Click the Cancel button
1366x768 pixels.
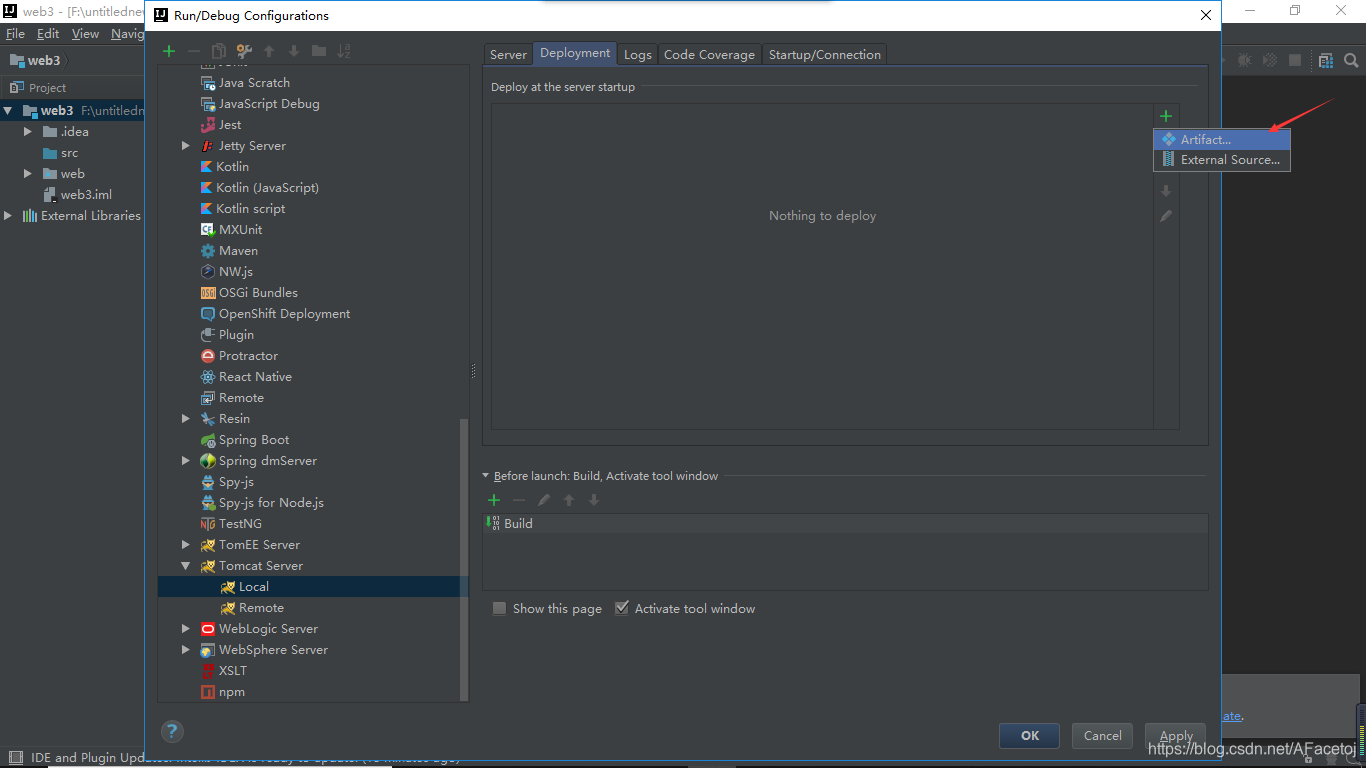1103,736
